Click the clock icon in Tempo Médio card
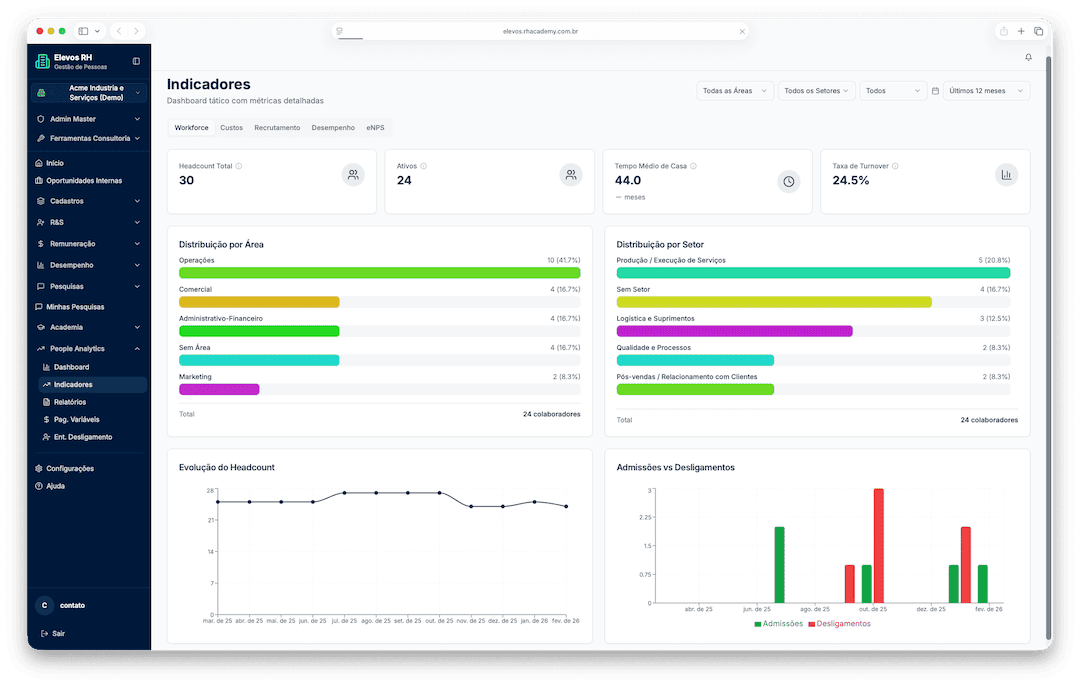This screenshot has height=686, width=1080. coord(788,181)
